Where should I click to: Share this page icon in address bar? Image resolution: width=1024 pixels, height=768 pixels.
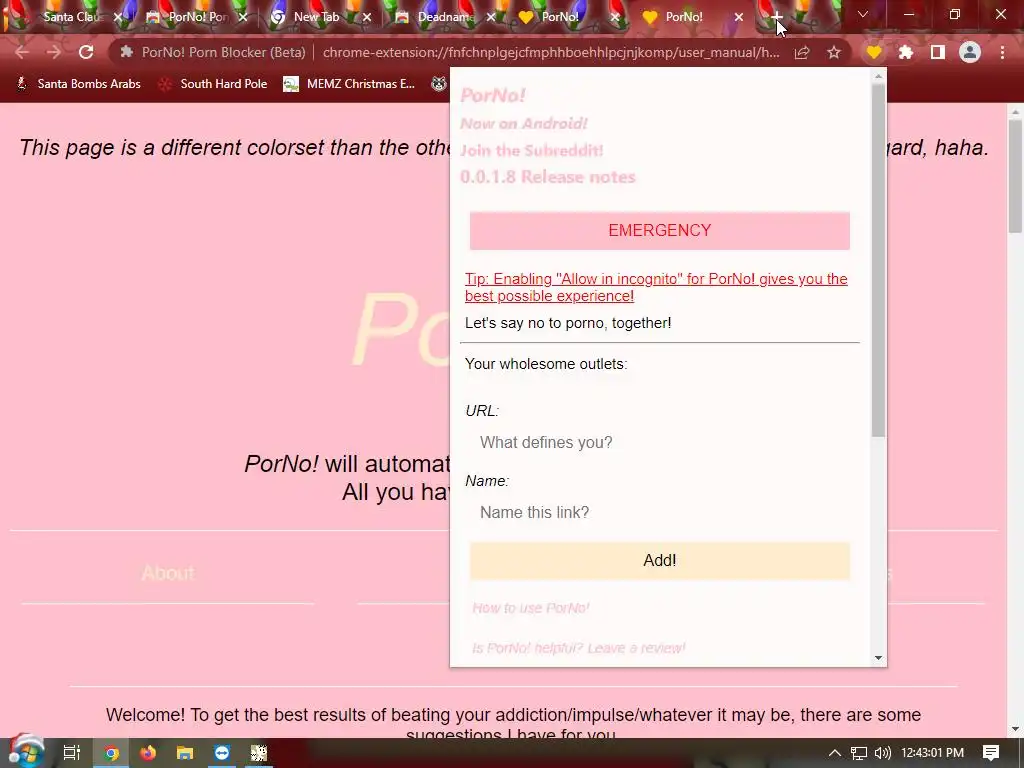(x=802, y=52)
